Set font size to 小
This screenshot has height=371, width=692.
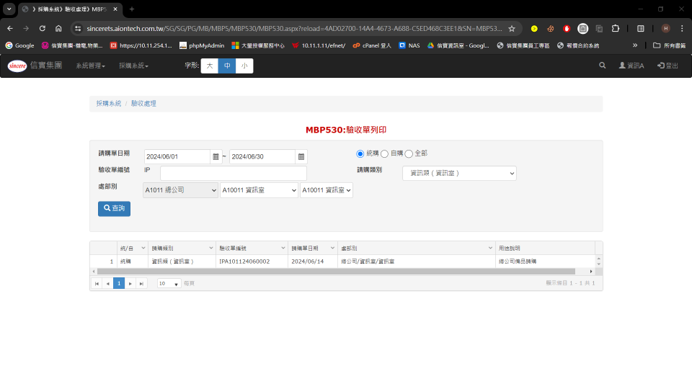click(244, 66)
